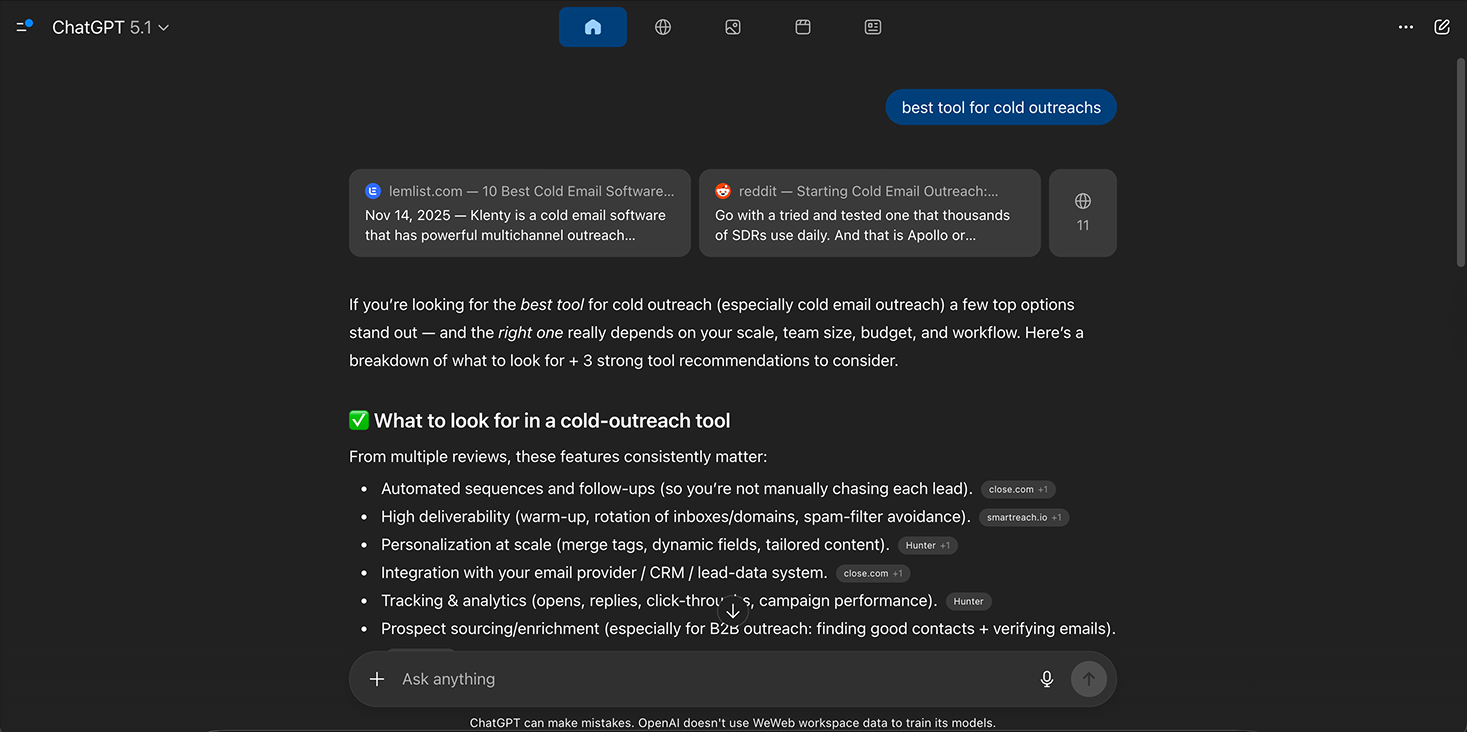This screenshot has width=1467, height=732.
Task: Open the Videos section film-strip icon
Action: (x=803, y=27)
